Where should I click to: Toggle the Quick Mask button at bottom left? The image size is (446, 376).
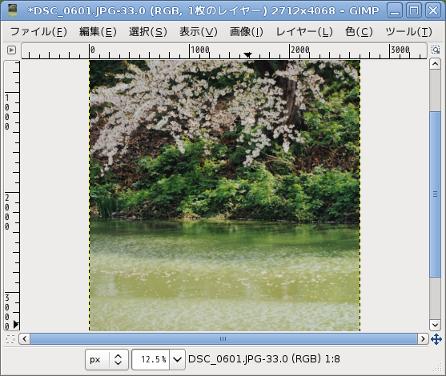point(10,339)
